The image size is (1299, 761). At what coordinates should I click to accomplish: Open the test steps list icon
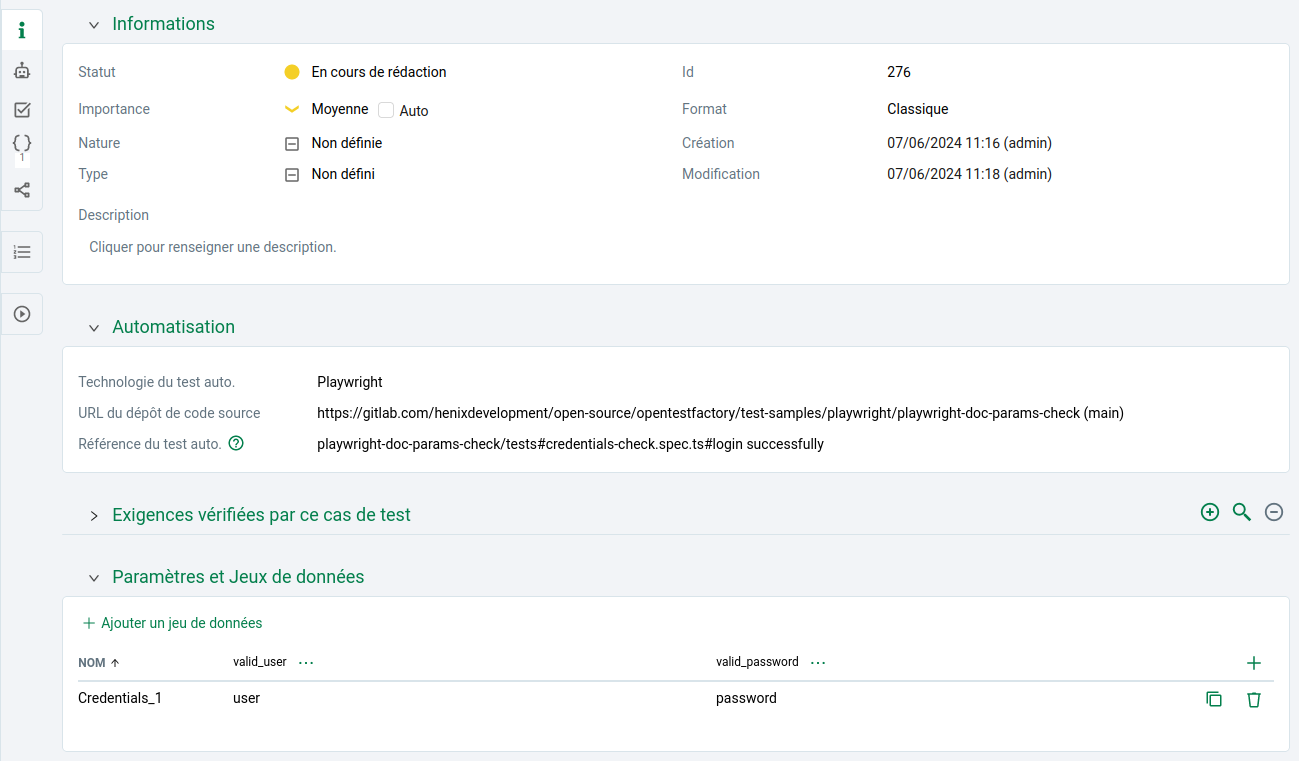[22, 252]
